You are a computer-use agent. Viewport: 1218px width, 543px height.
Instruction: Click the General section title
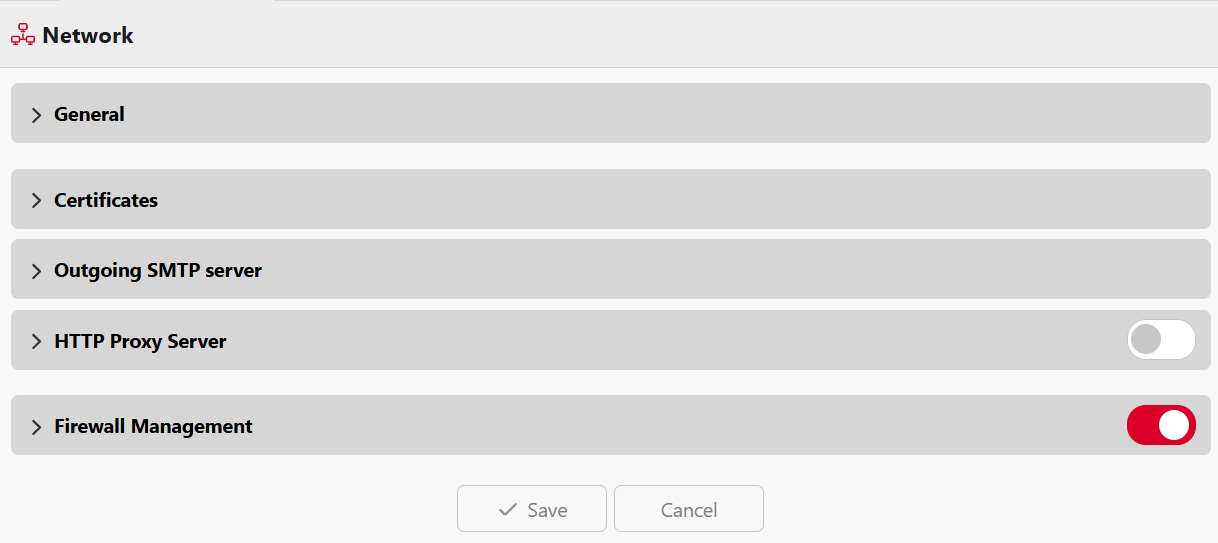[89, 114]
